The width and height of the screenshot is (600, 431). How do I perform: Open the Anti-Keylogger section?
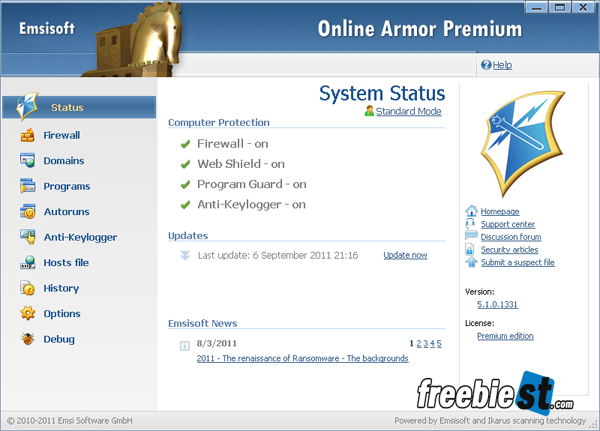tap(80, 237)
